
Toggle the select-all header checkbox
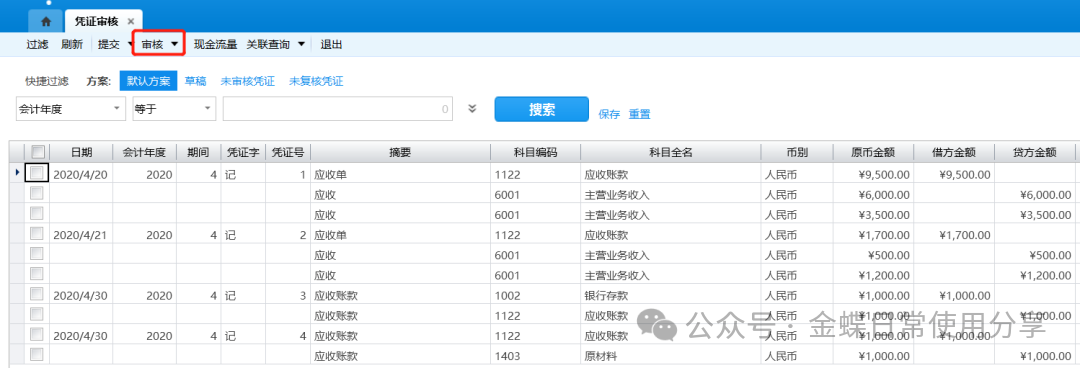[38, 152]
